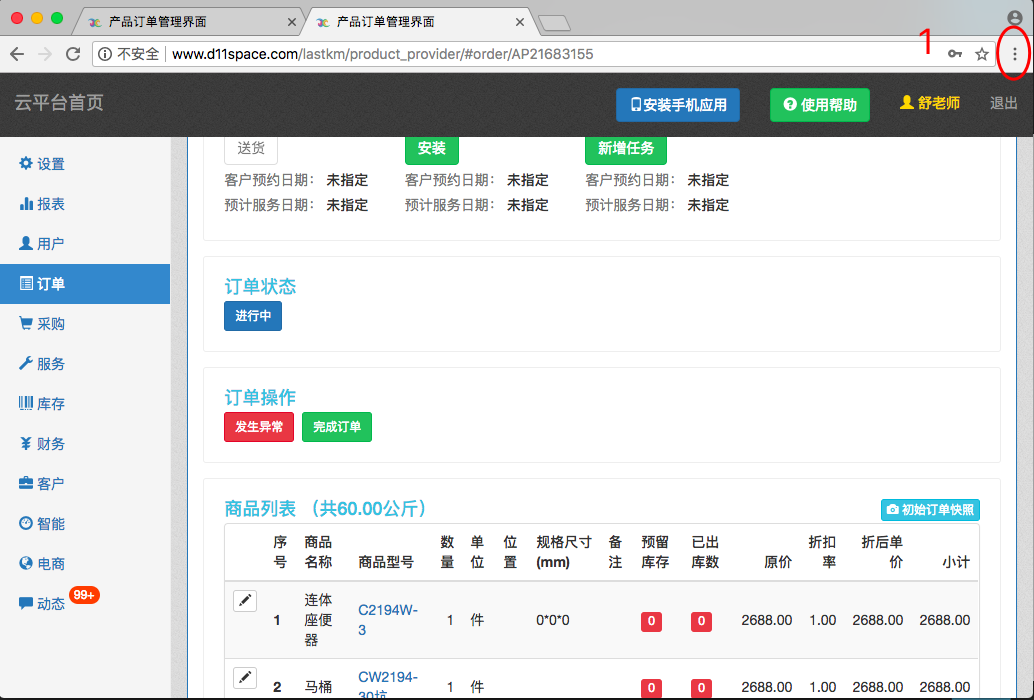
Task: Go back to the previous page
Action: tap(17, 54)
